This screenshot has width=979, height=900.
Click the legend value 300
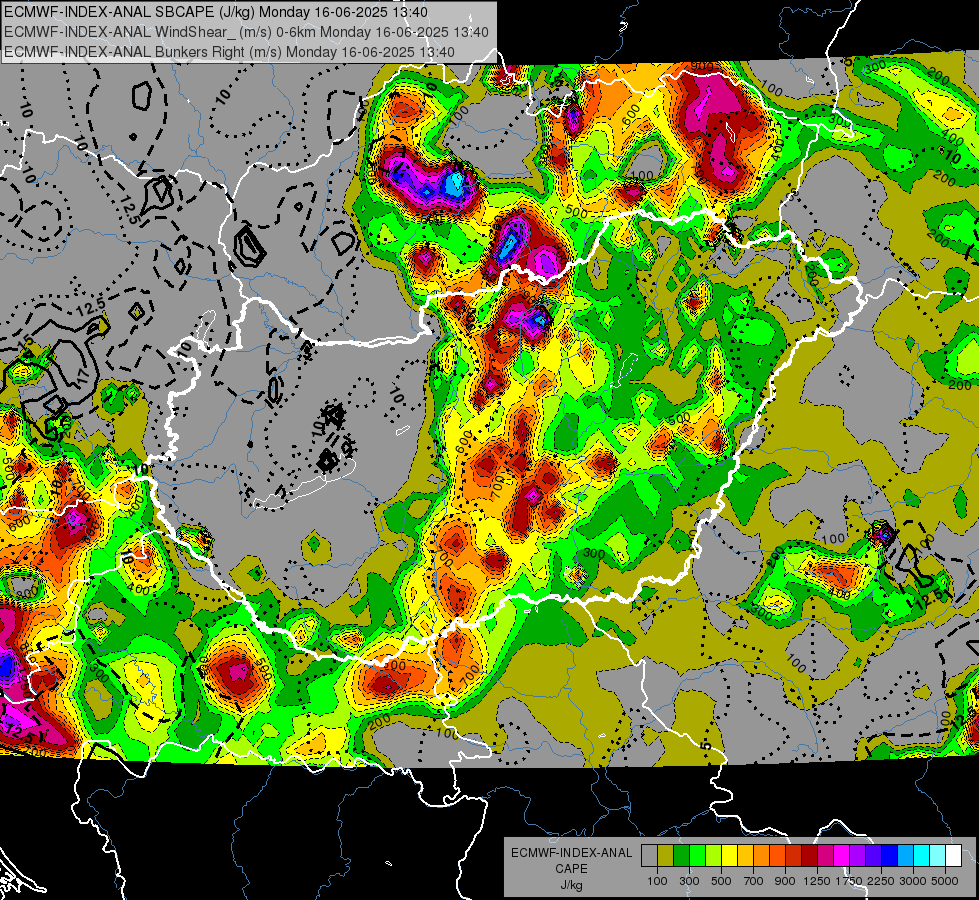(x=689, y=881)
